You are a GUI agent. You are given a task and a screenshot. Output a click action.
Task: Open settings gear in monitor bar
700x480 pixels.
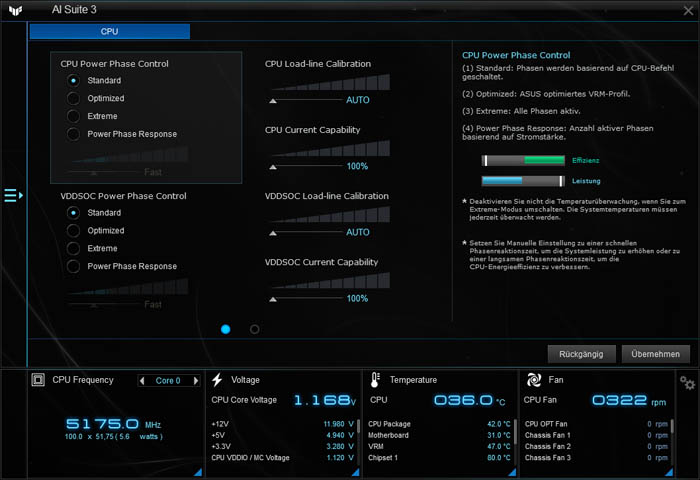tap(687, 383)
